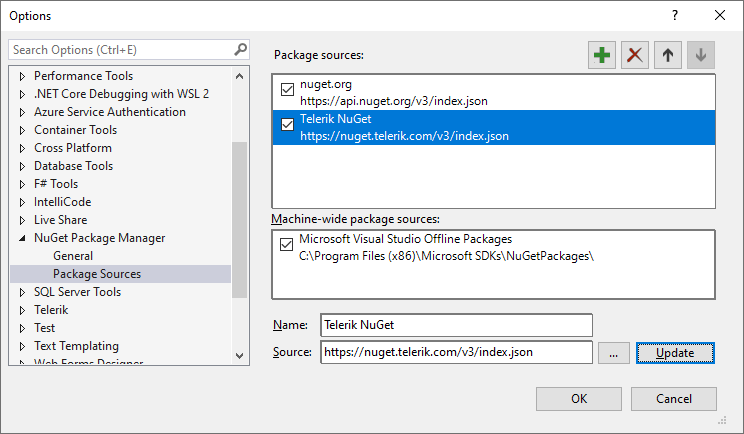Move selected package source up
The height and width of the screenshot is (434, 744).
(668, 55)
